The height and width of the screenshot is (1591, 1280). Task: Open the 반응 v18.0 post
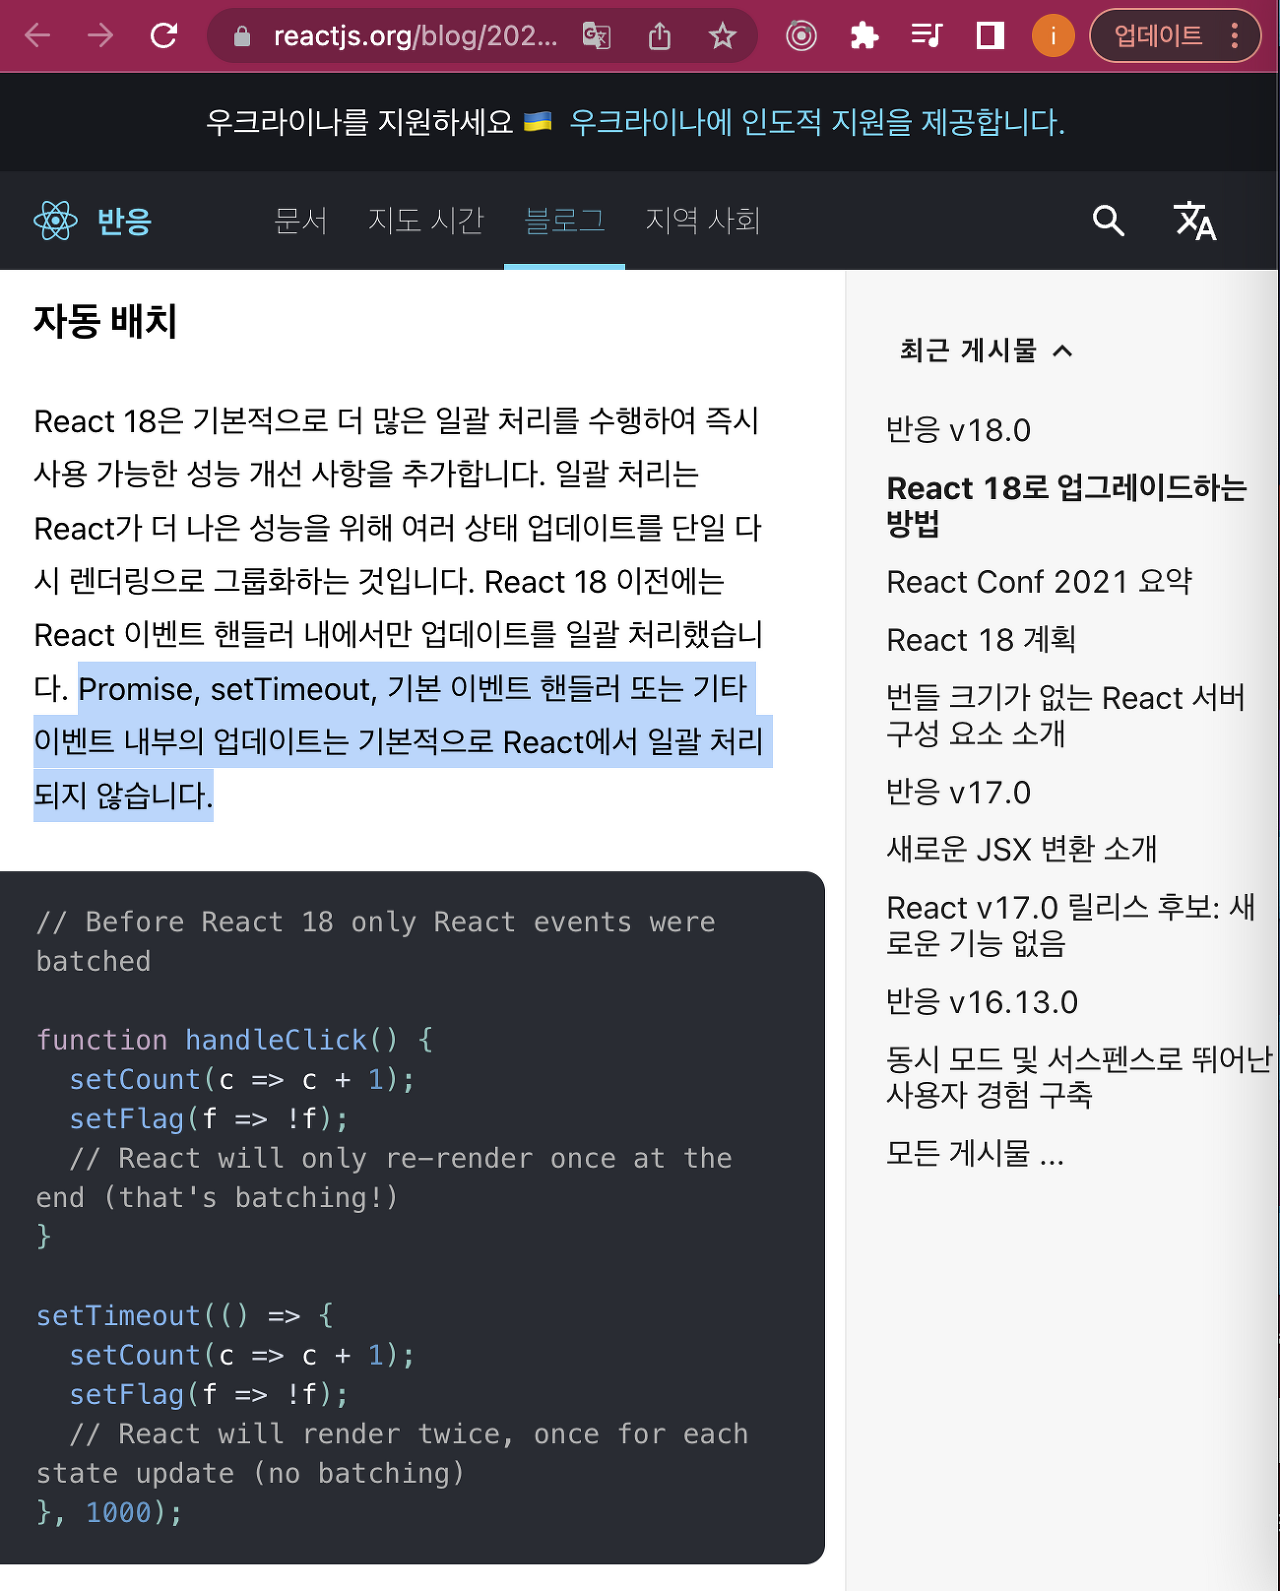coord(958,430)
